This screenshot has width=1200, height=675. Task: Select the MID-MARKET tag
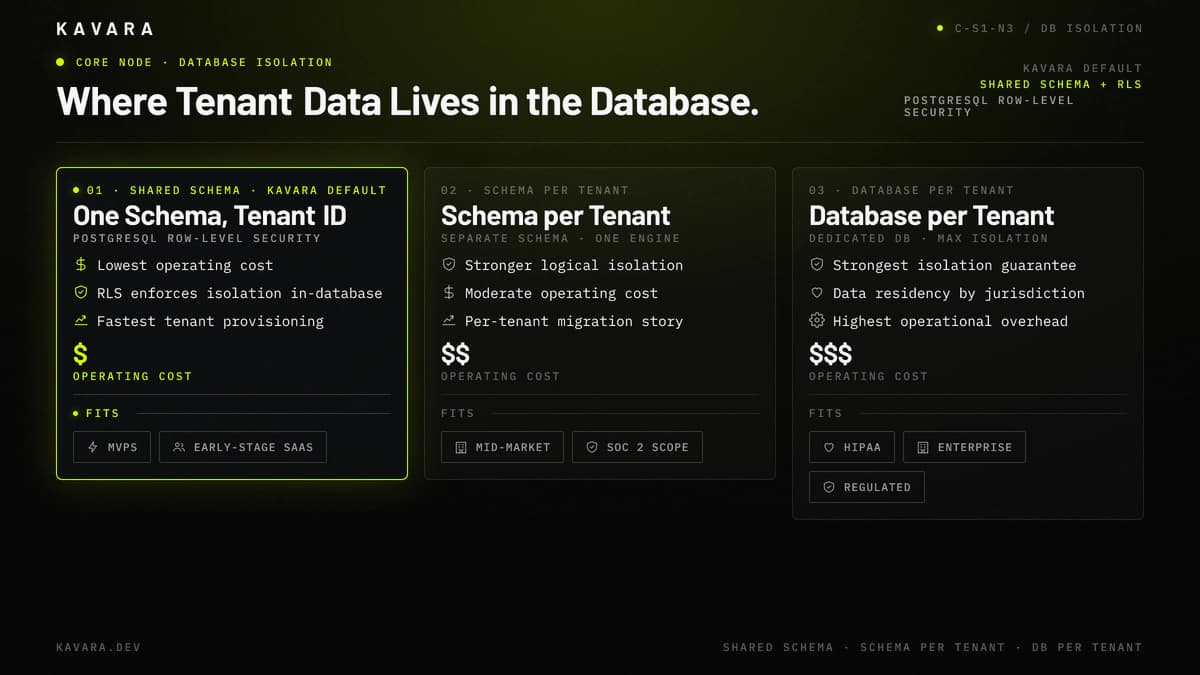[502, 447]
